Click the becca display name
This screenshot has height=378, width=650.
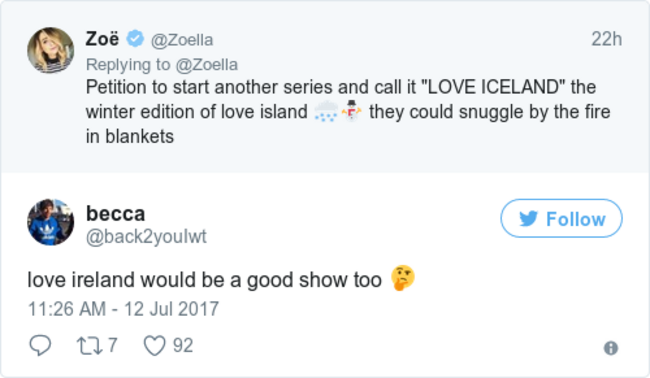[115, 214]
